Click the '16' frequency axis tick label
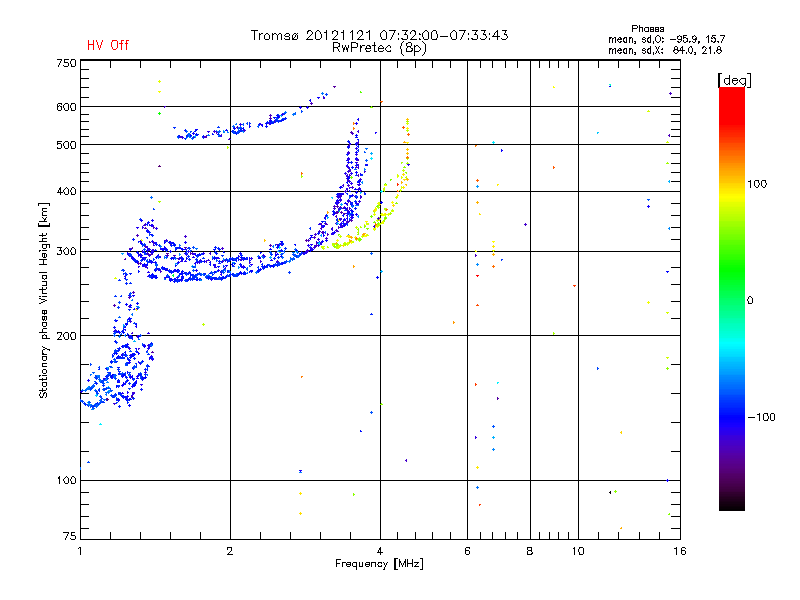Viewport: 800px width, 600px height. coord(680,551)
